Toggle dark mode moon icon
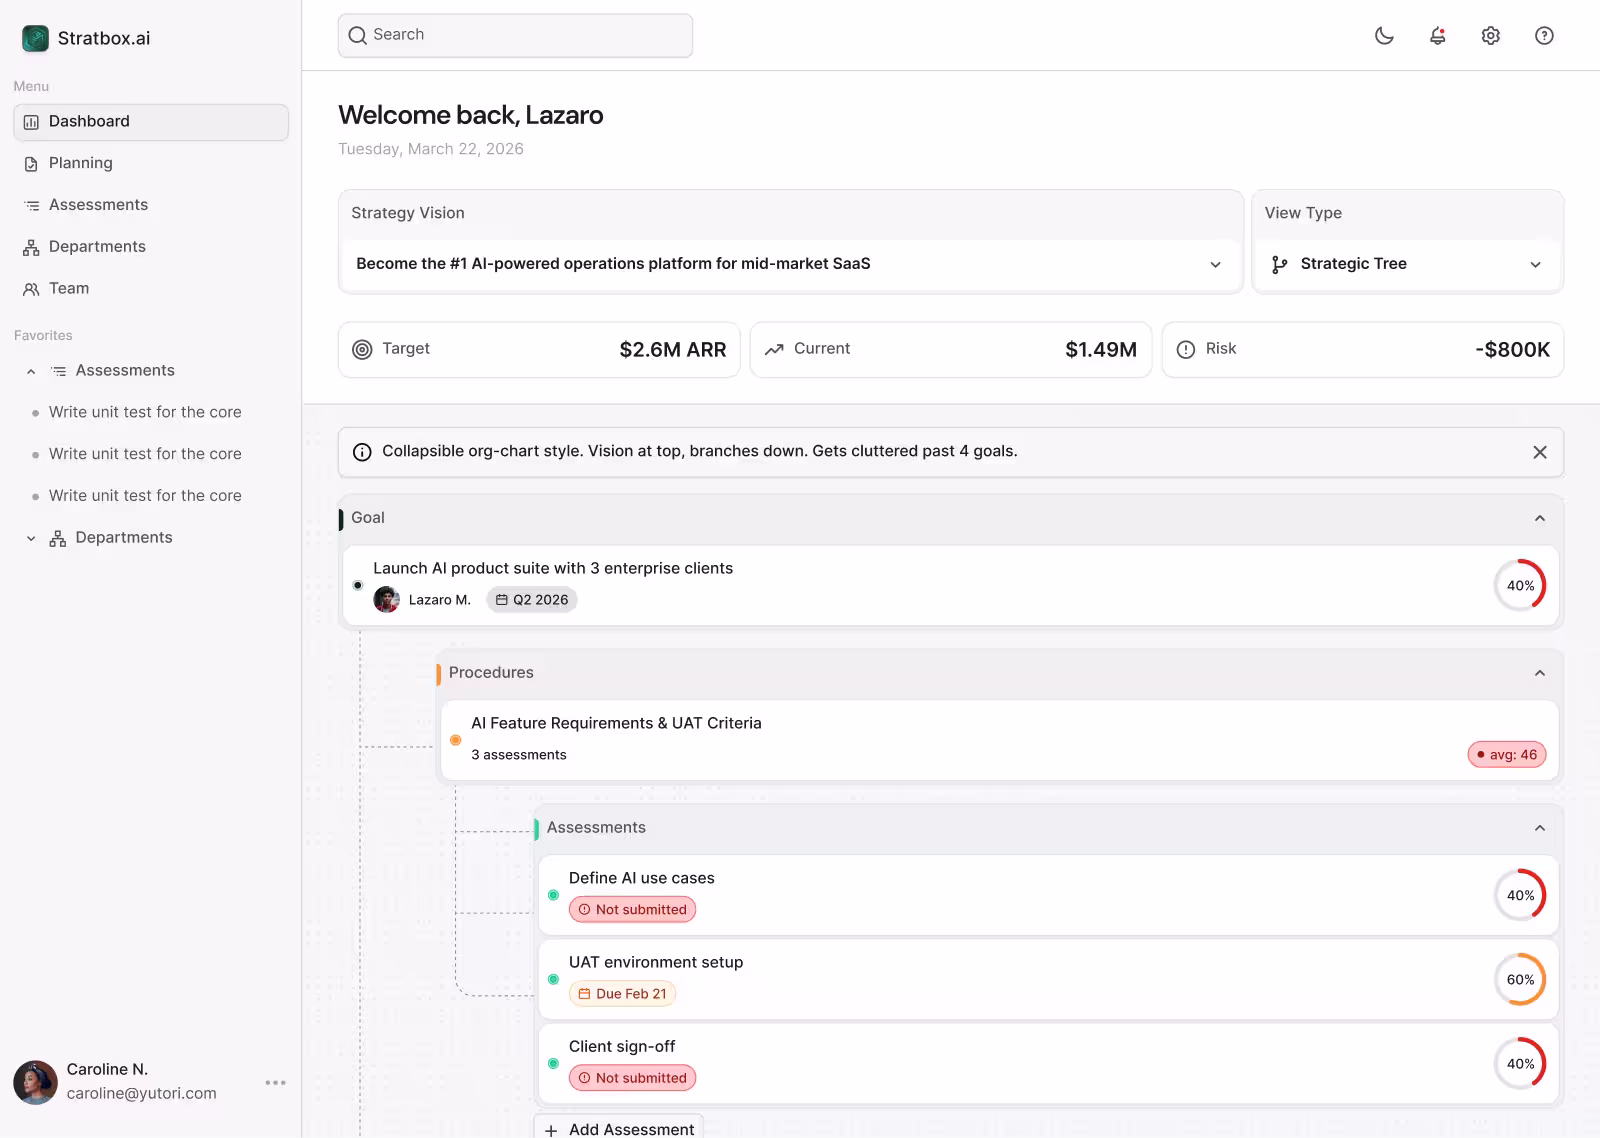 [x=1384, y=36]
